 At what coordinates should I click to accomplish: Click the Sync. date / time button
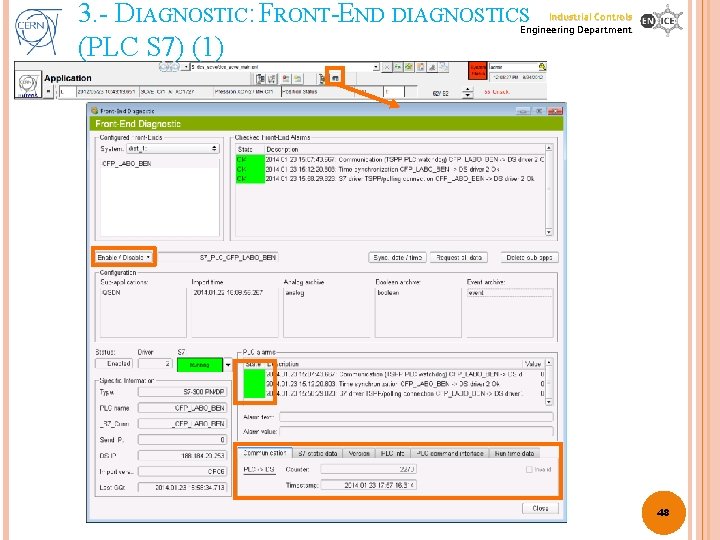(x=397, y=258)
